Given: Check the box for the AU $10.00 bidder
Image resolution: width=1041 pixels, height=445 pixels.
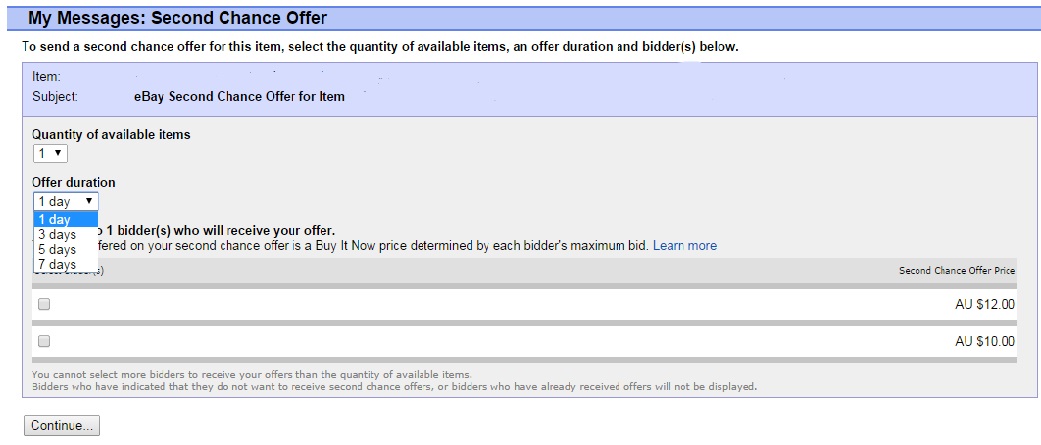Looking at the screenshot, I should (44, 341).
